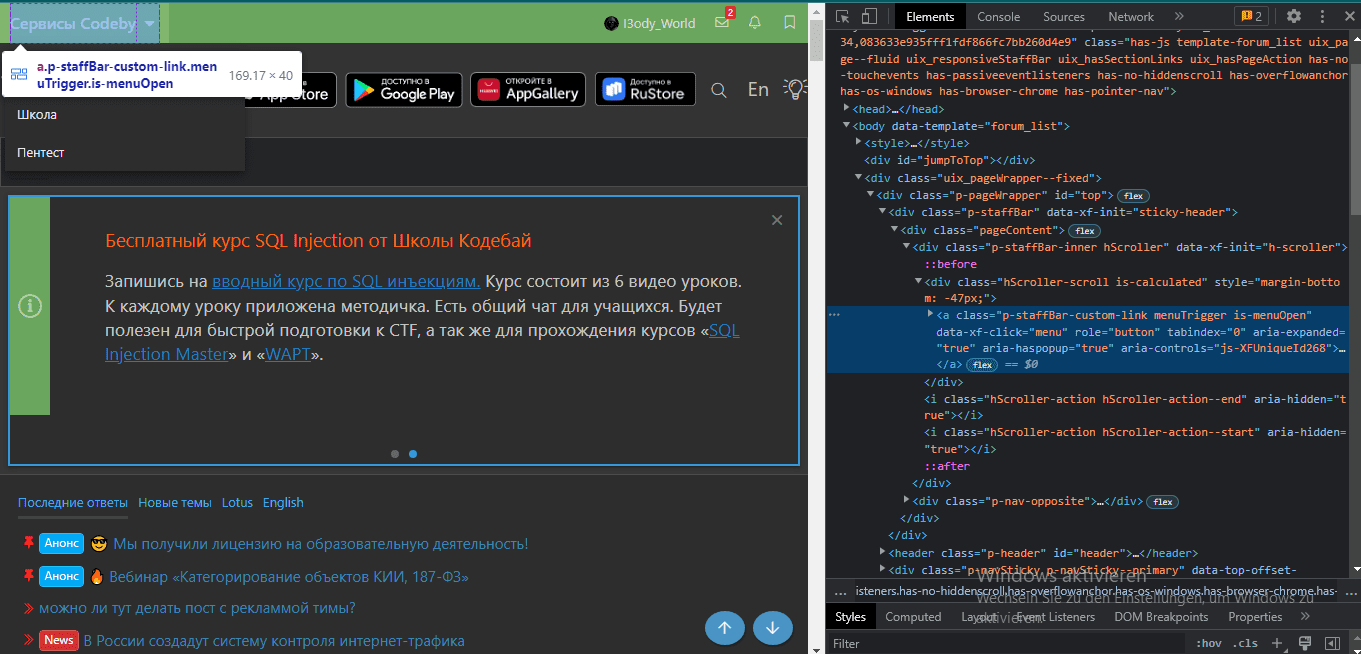Screen dimensions: 1361x654
Task: Close the SQL Injection notice banner
Action: tap(777, 220)
